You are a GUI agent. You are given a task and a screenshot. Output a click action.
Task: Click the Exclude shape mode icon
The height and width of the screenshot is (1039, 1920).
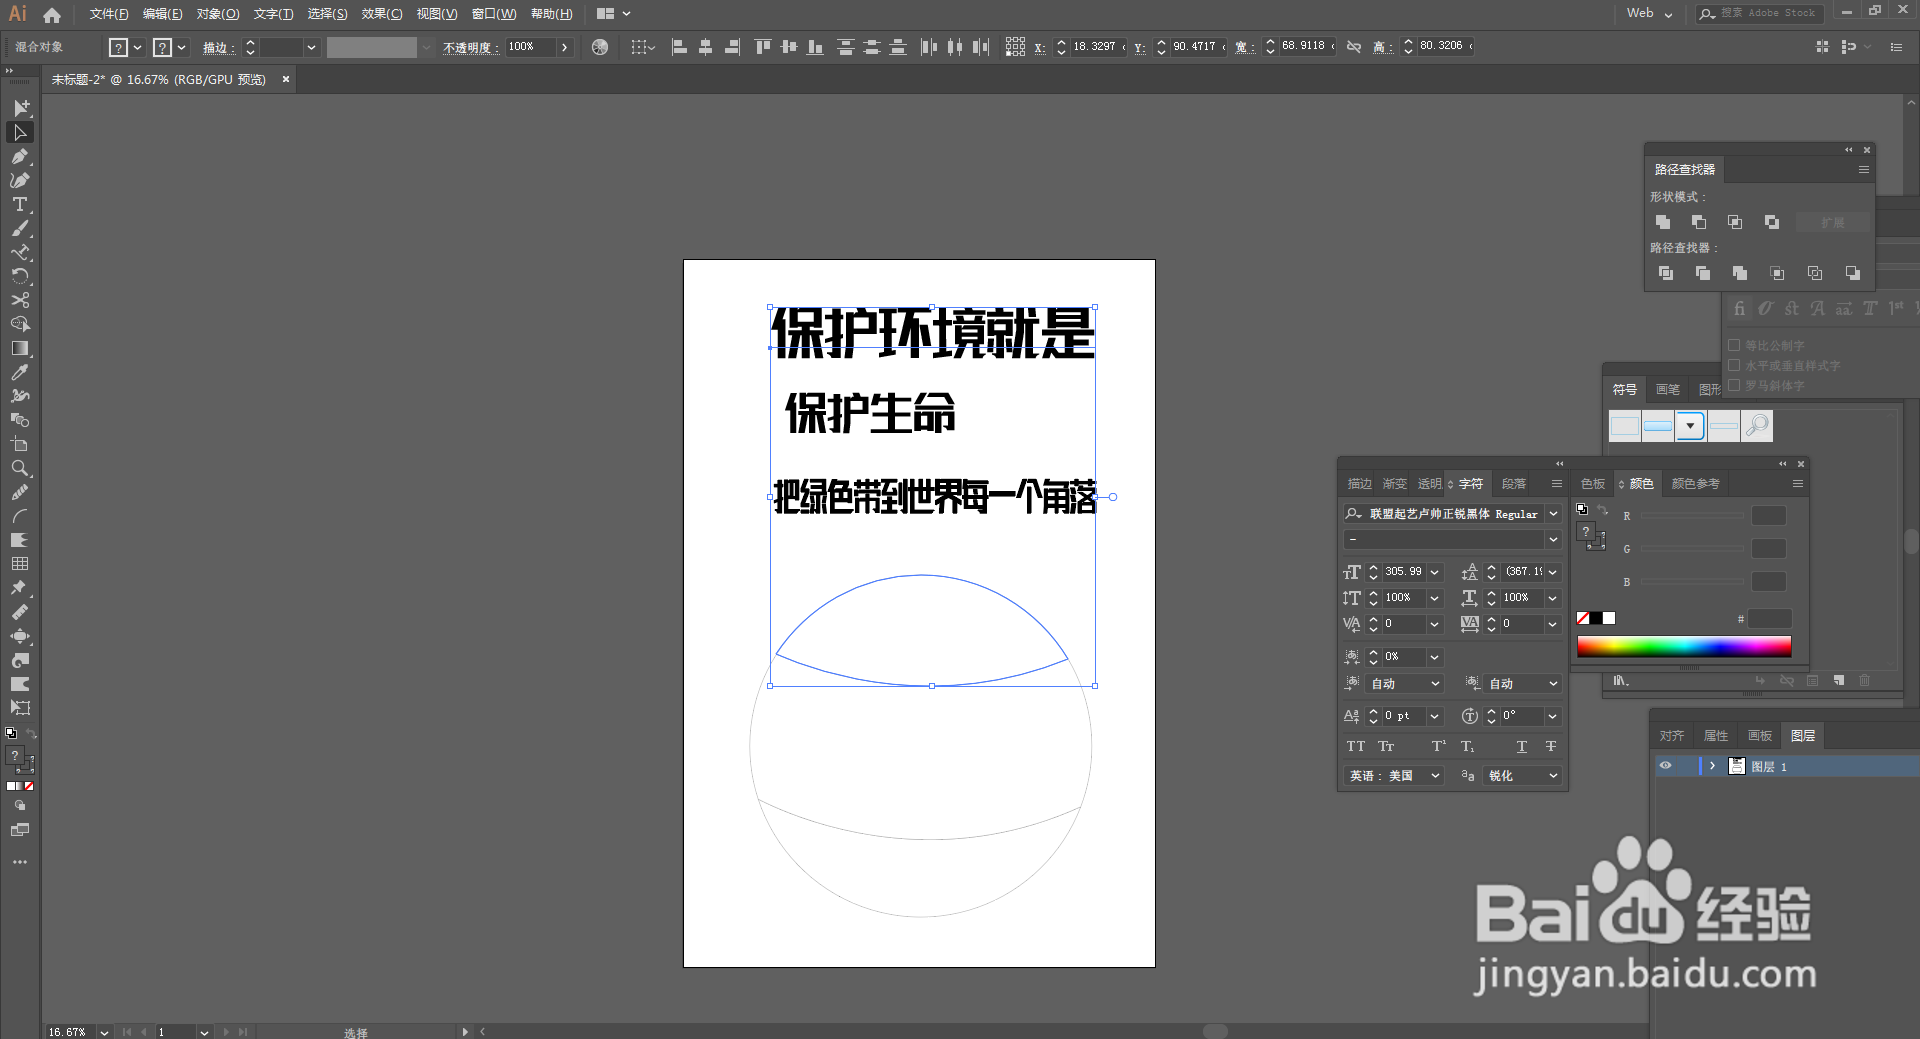1772,222
